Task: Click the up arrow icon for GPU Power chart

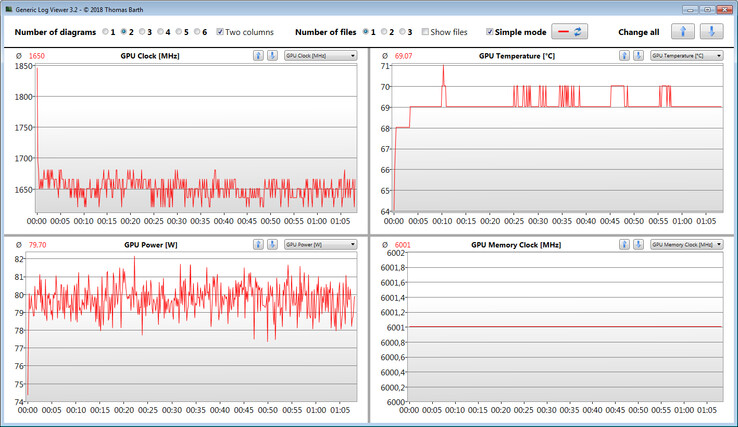Action: coord(258,244)
